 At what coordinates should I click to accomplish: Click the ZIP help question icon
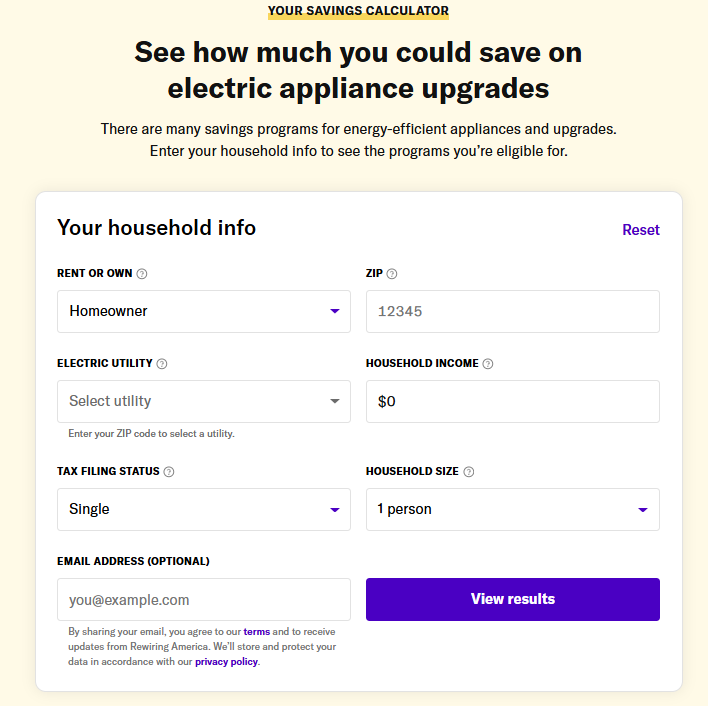392,274
